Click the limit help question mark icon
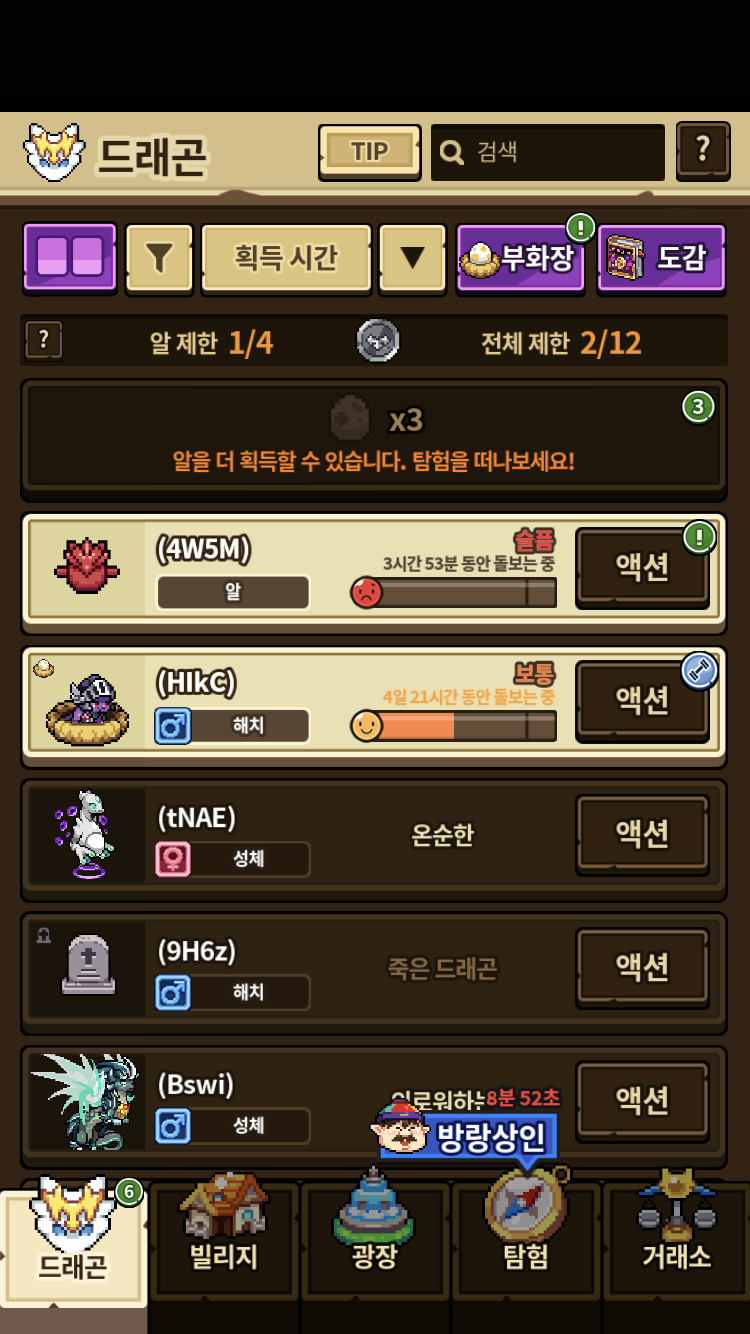The image size is (750, 1334). coord(43,341)
